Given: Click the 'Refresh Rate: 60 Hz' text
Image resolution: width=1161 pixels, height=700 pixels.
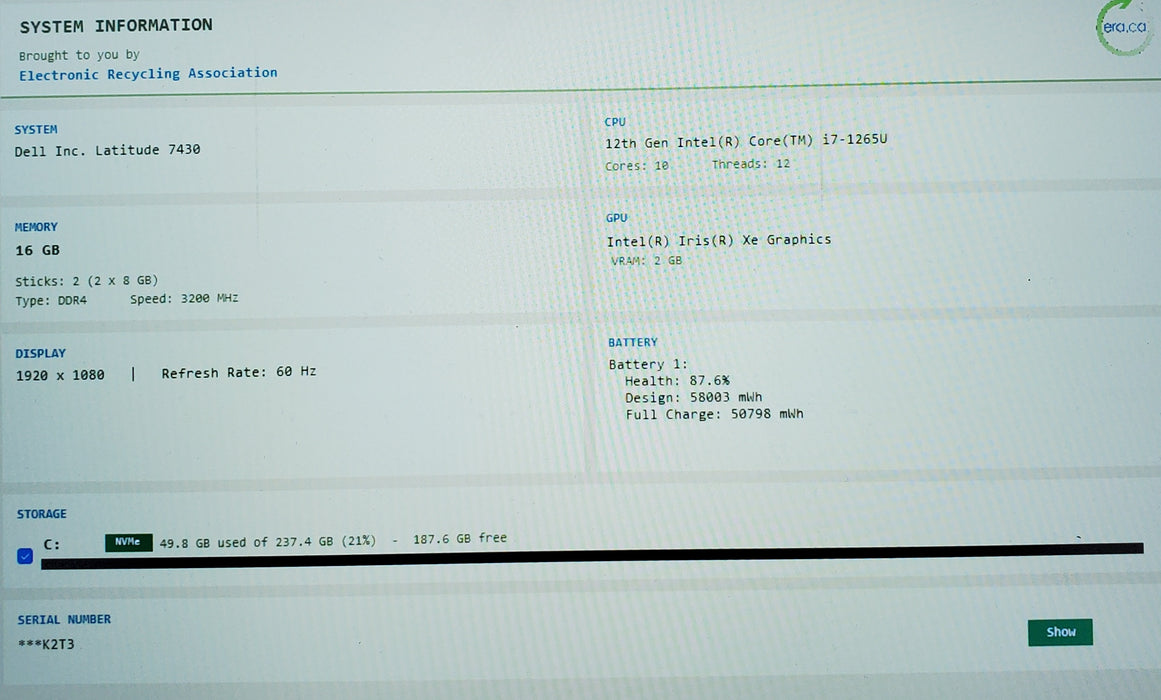Looking at the screenshot, I should click(238, 372).
